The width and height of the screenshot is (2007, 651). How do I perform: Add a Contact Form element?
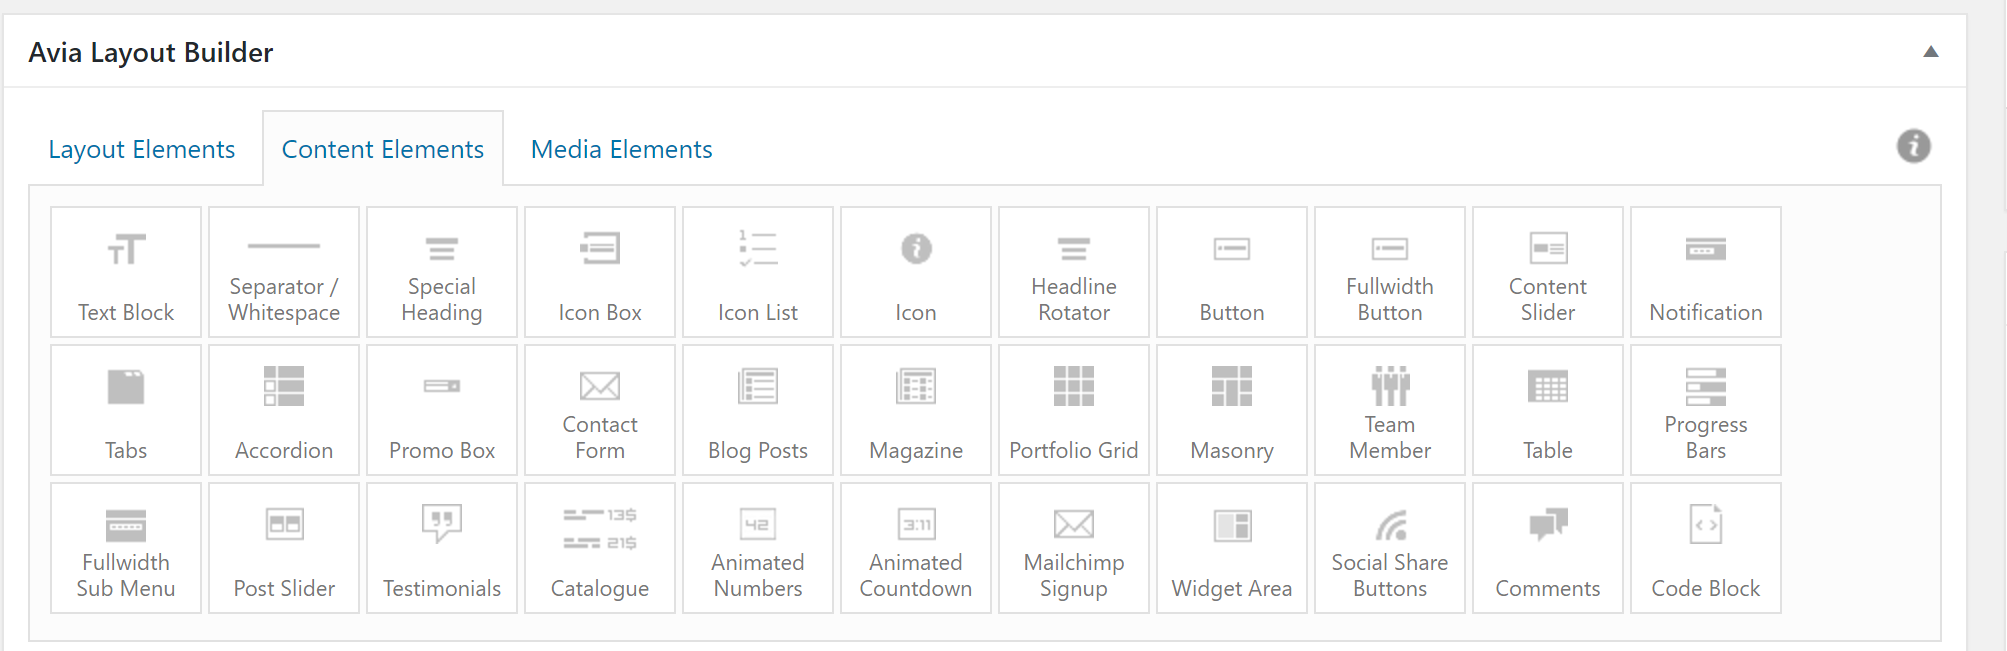pos(600,410)
